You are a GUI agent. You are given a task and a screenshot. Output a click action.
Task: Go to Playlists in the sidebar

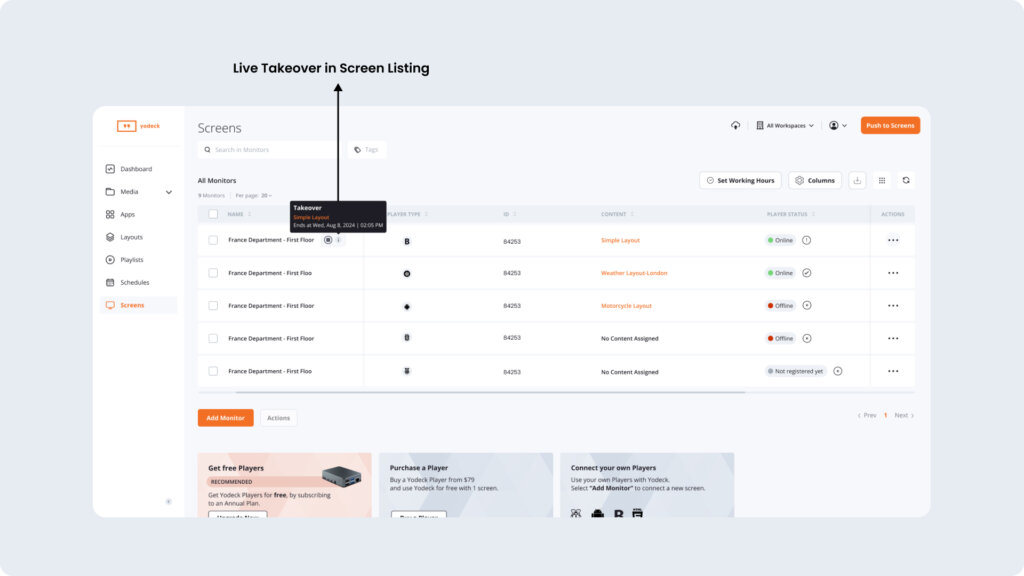(x=131, y=260)
